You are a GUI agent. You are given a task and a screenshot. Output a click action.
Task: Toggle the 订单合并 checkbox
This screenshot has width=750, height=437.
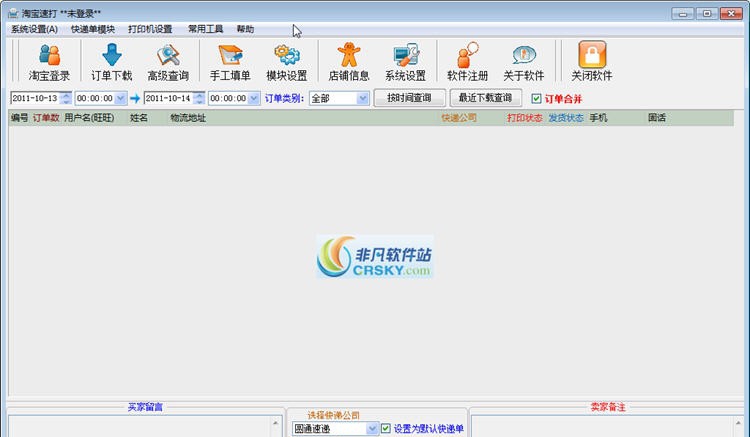click(536, 98)
